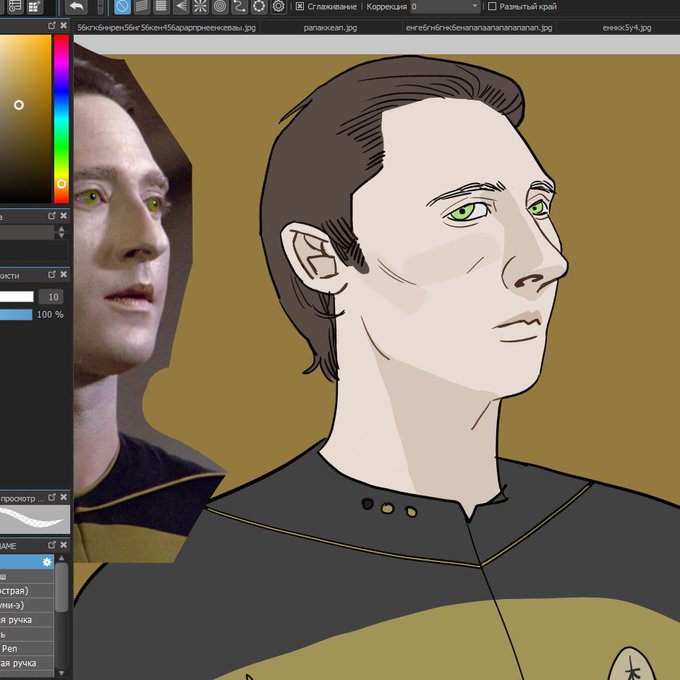Click the down arrow of the brush list scrollbar
This screenshot has width=680, height=680.
click(x=62, y=673)
